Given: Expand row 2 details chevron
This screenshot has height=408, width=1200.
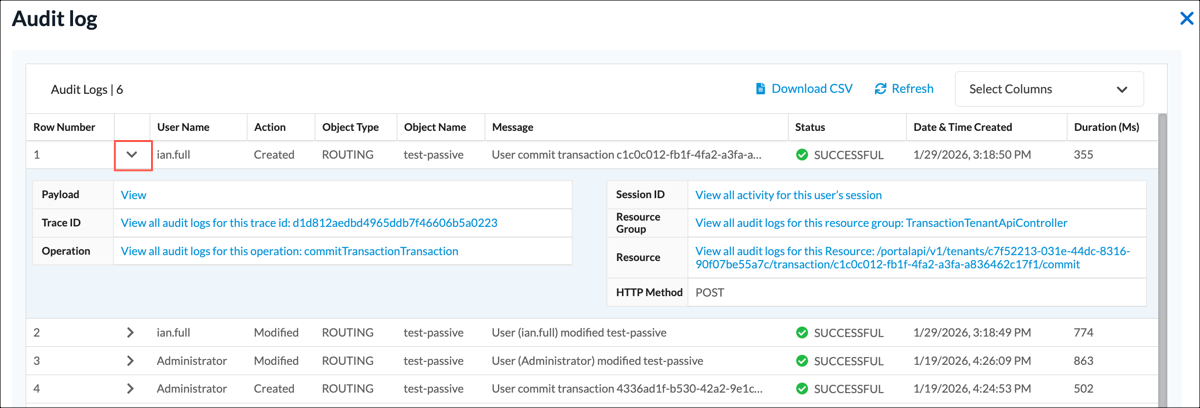Looking at the screenshot, I should click(130, 332).
